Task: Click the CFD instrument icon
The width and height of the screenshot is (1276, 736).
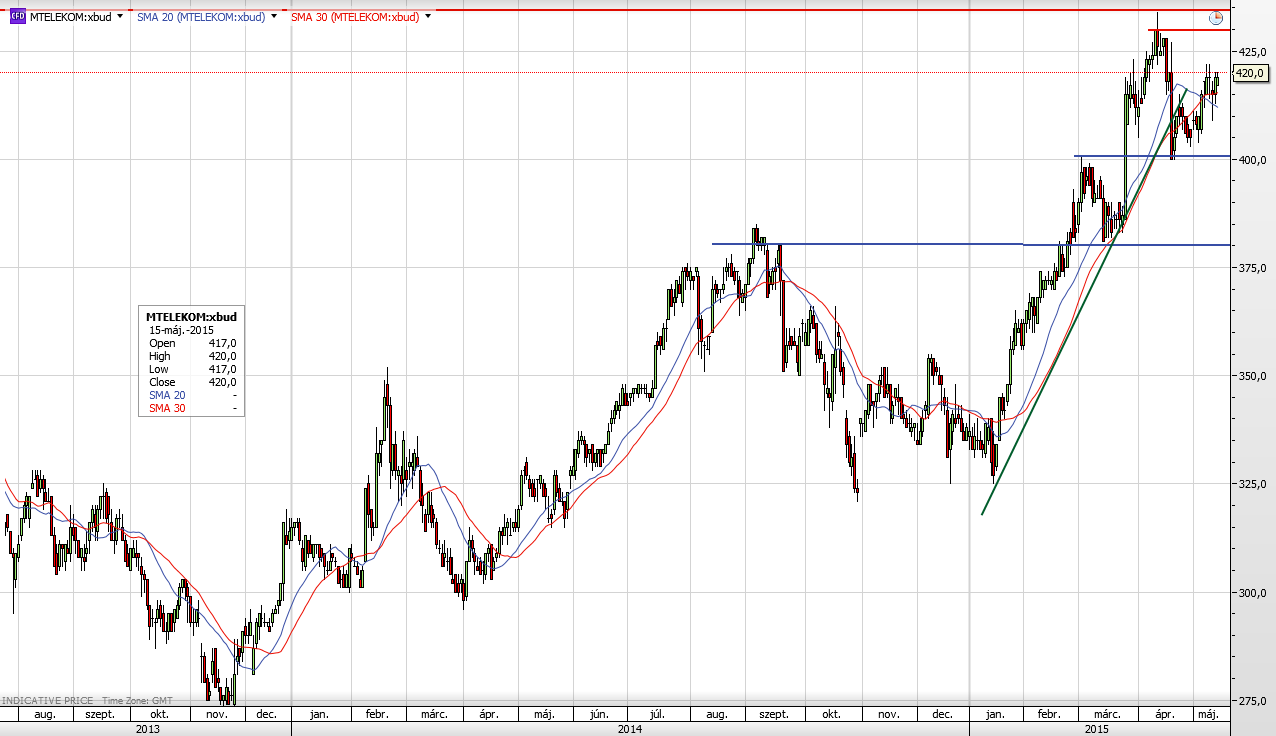Action: [x=17, y=16]
